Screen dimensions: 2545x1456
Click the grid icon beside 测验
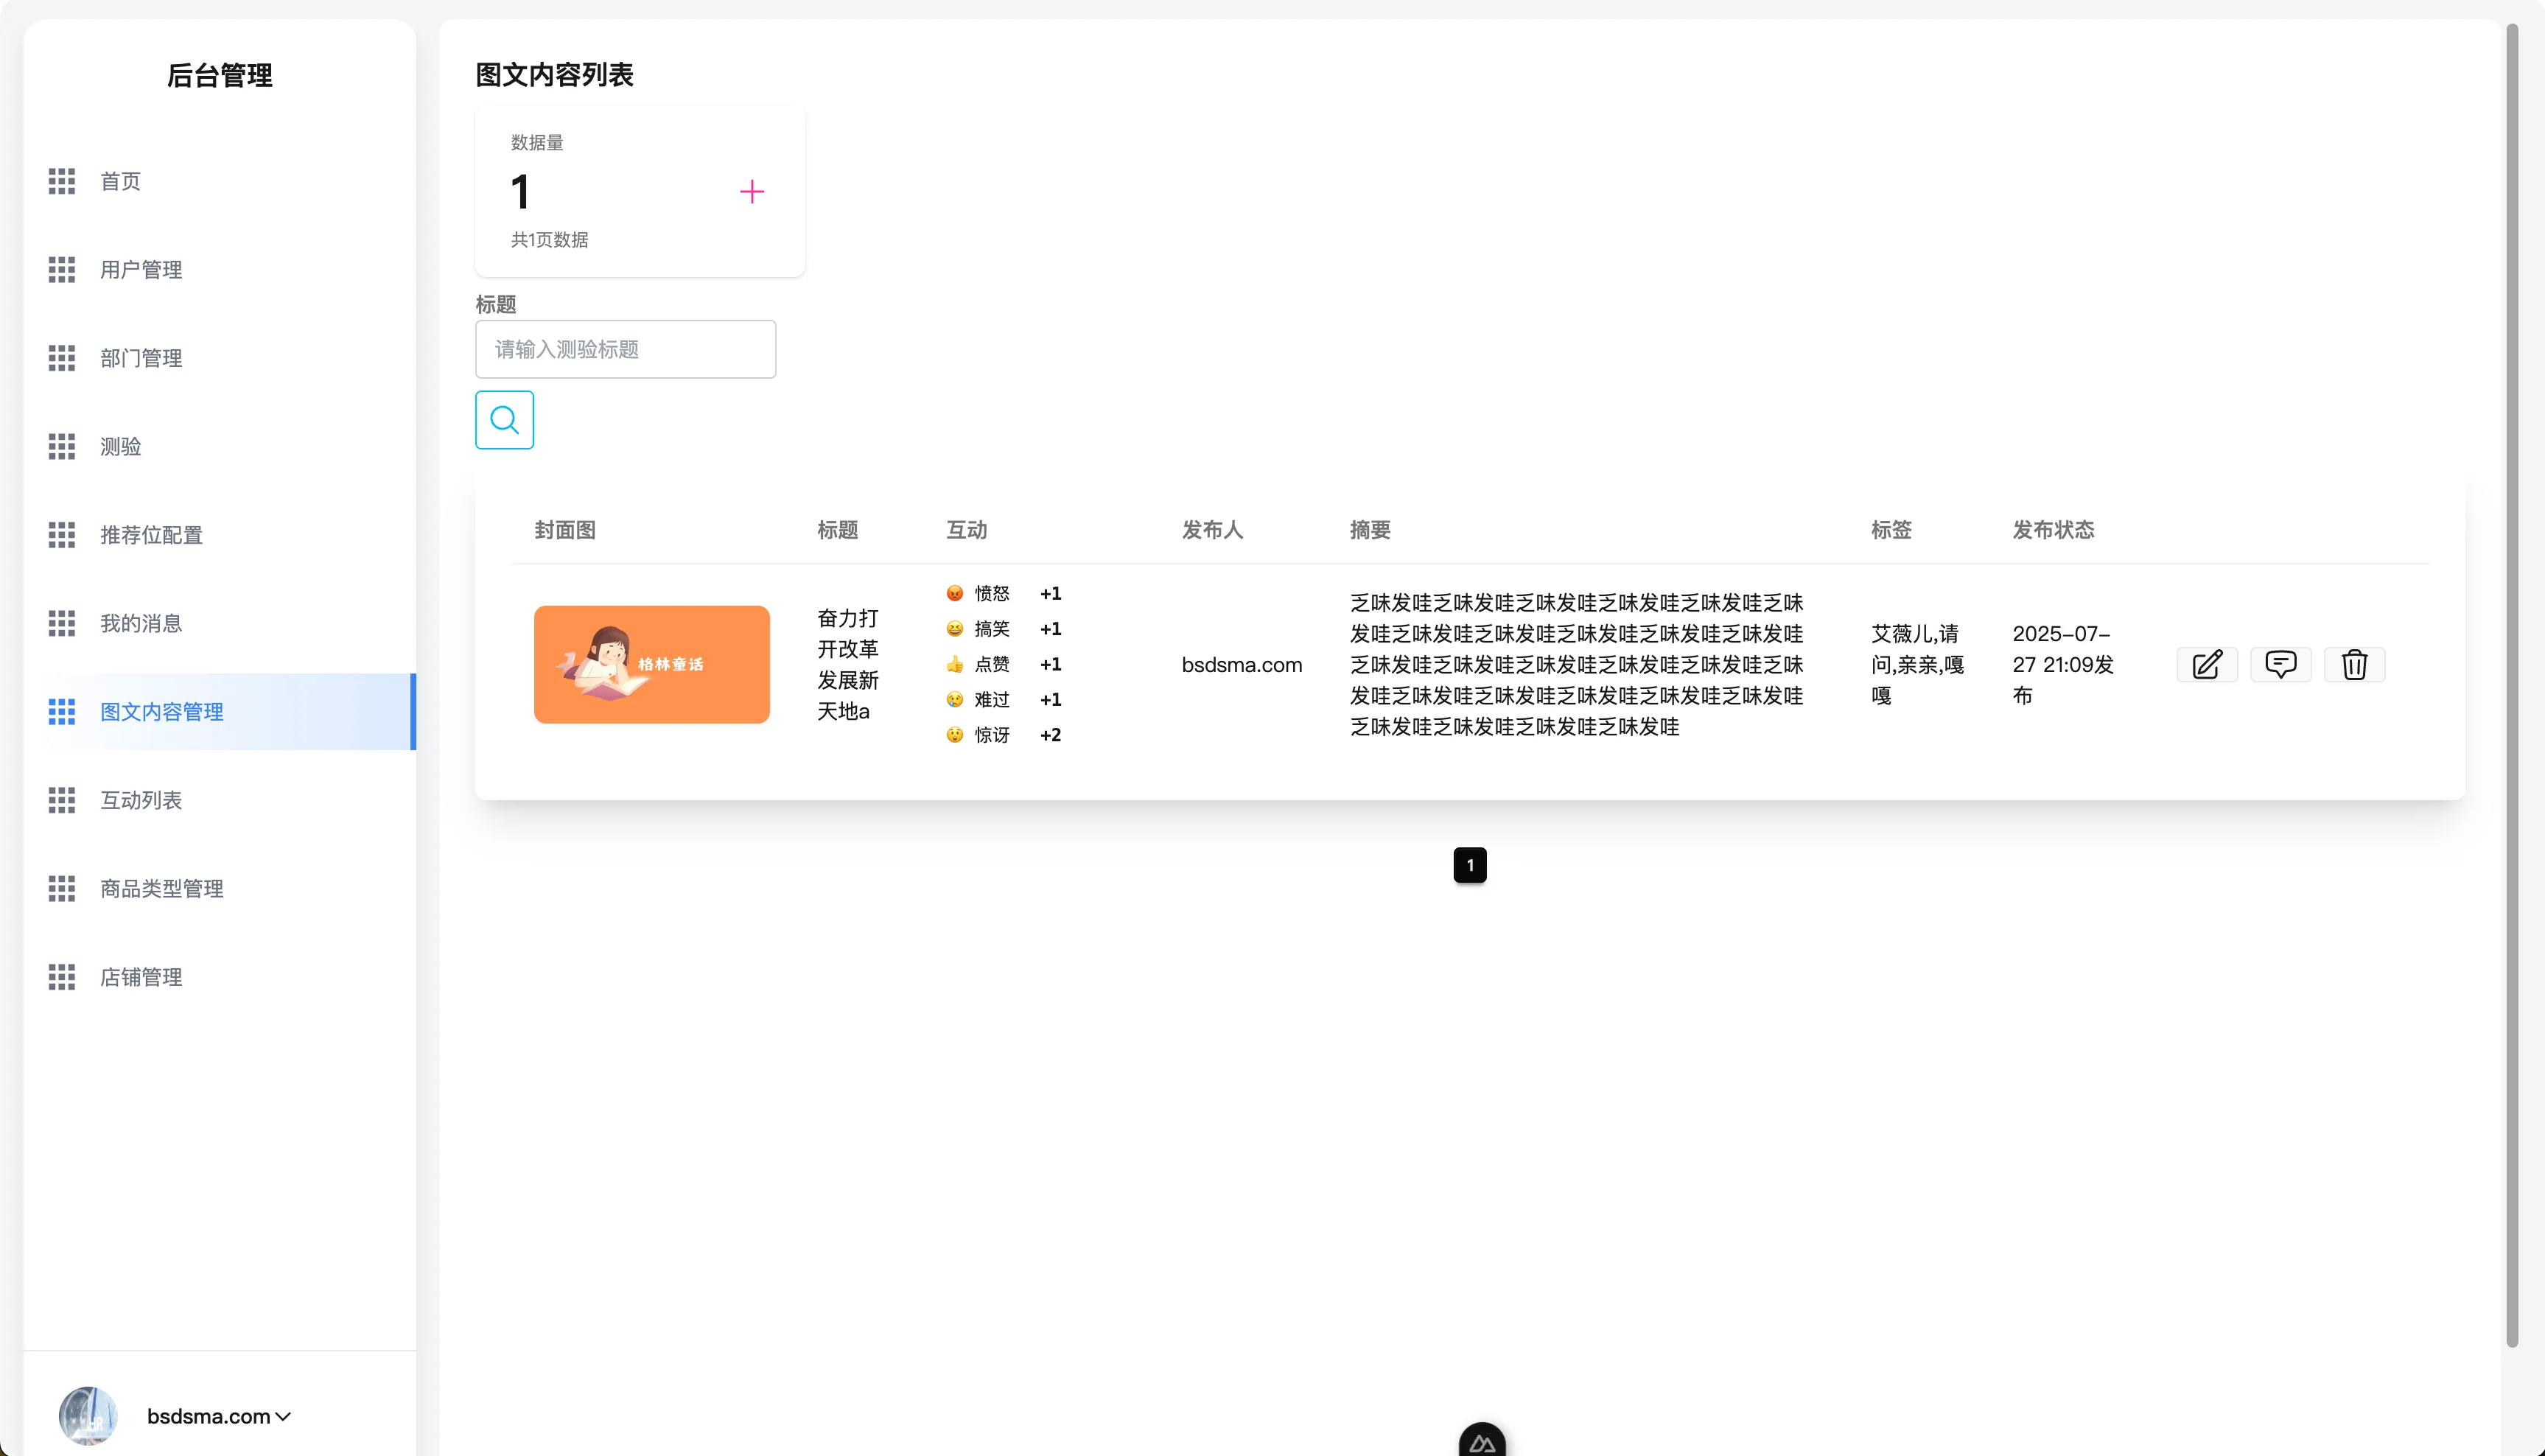pos(61,446)
